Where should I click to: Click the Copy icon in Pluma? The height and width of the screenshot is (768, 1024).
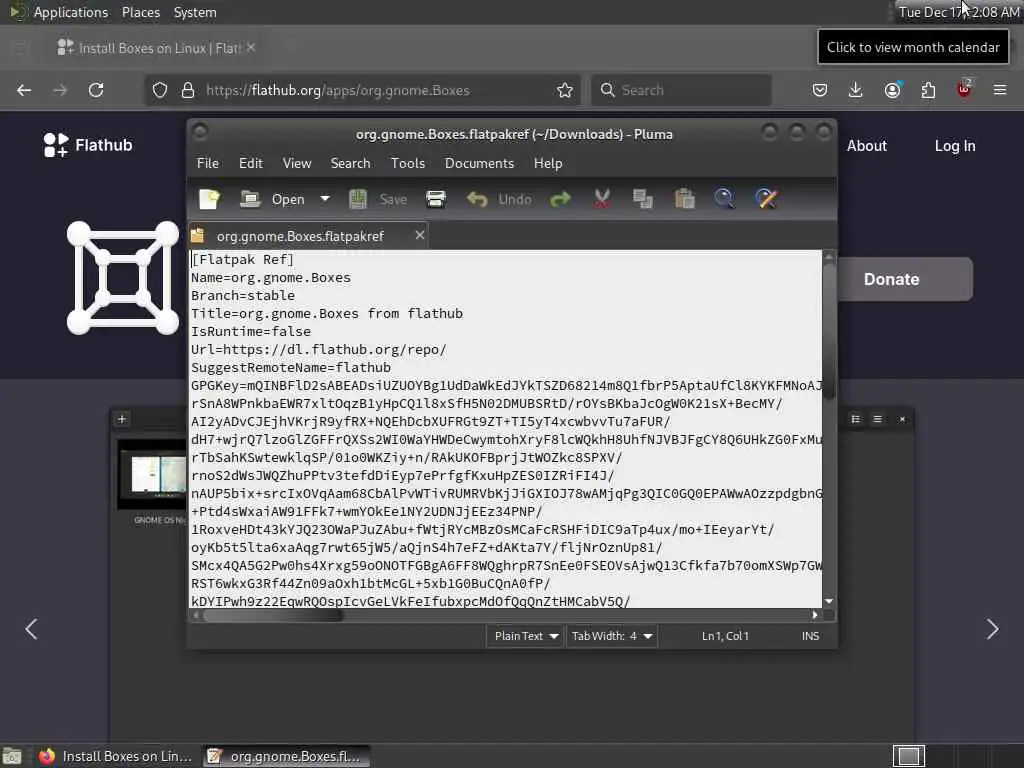pos(643,199)
